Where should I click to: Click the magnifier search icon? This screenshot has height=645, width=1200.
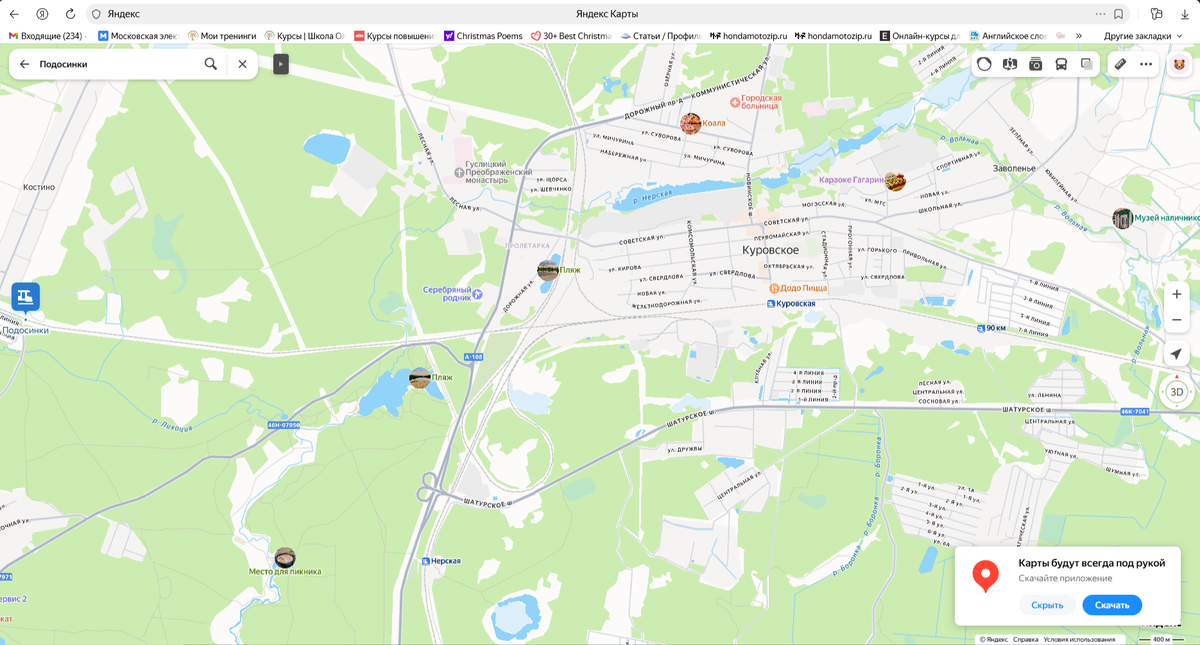click(210, 64)
